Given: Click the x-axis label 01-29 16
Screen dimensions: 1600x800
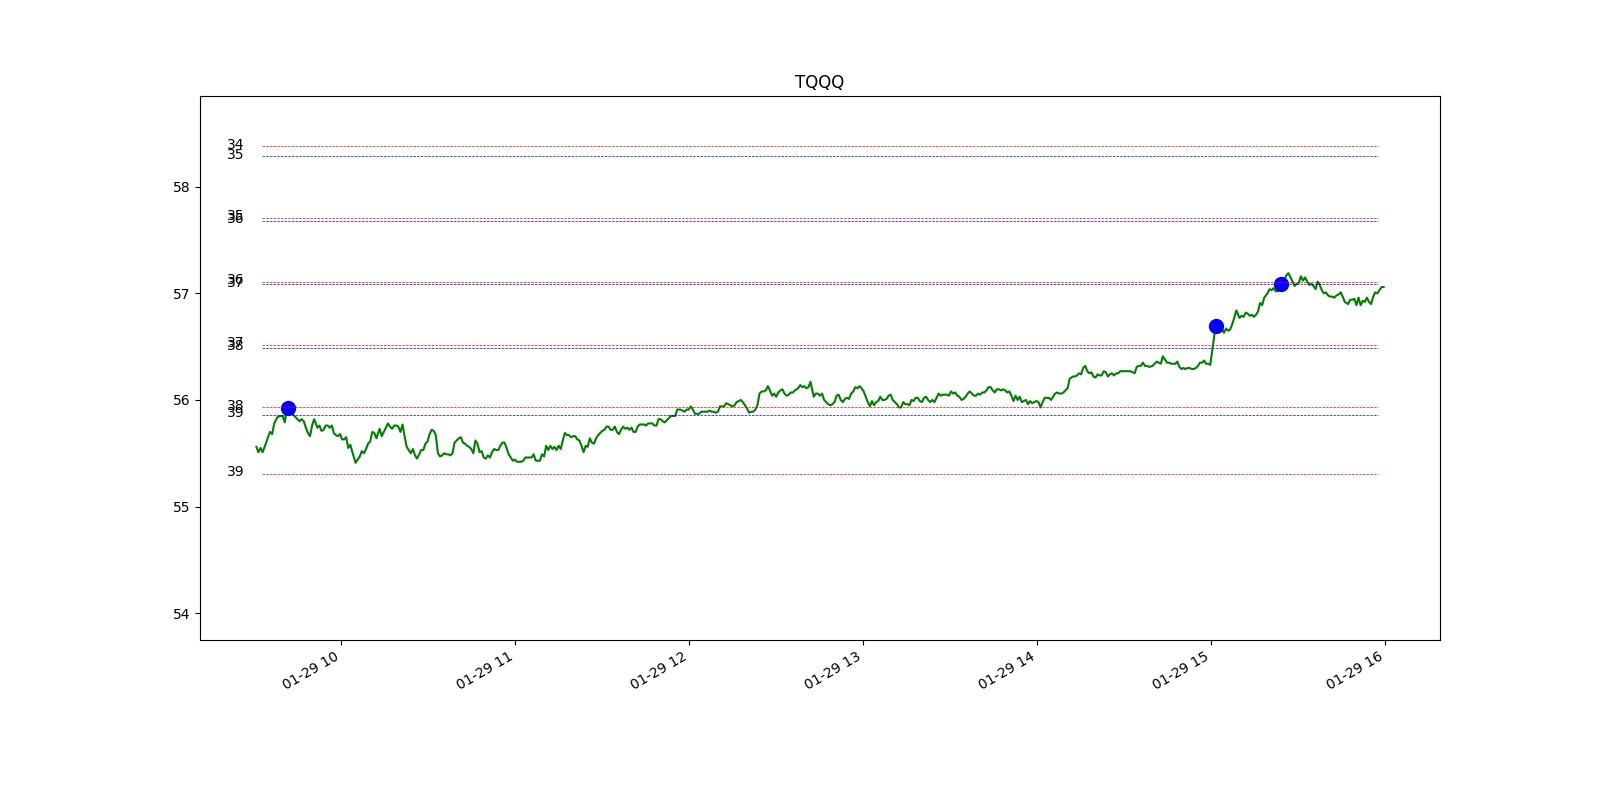Looking at the screenshot, I should (1355, 670).
